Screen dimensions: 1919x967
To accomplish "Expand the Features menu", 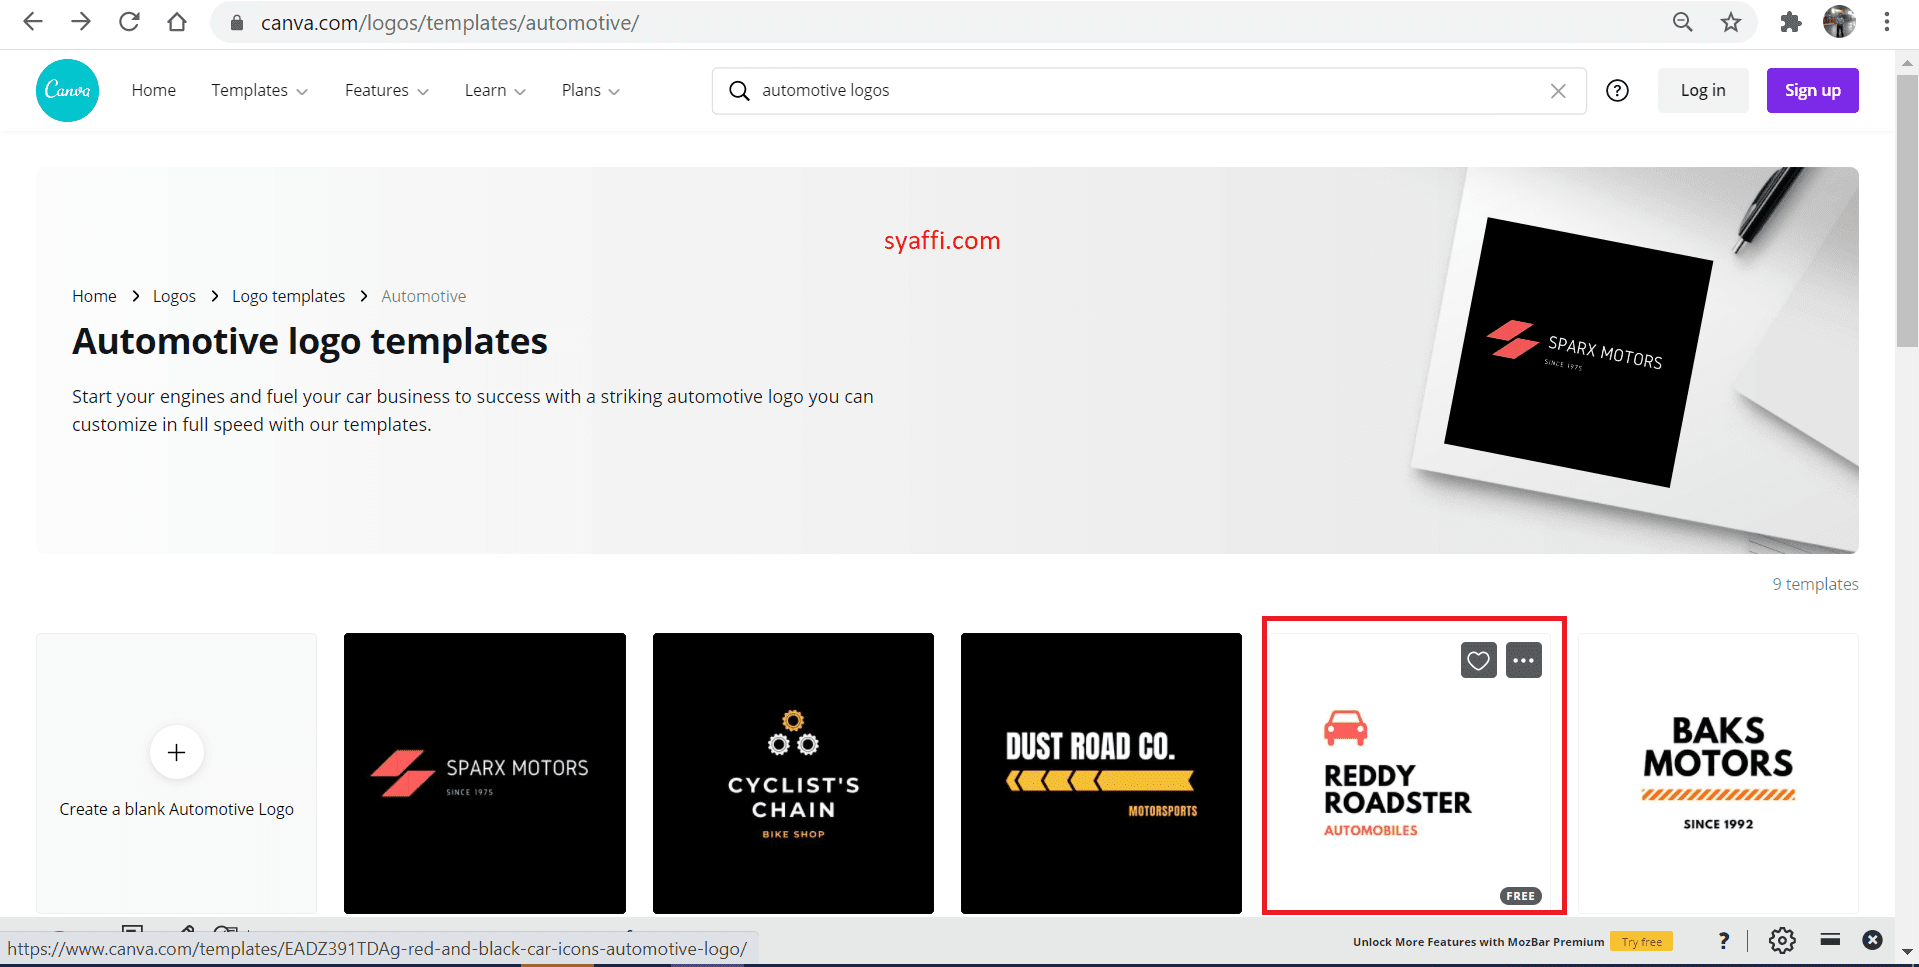I will (385, 90).
